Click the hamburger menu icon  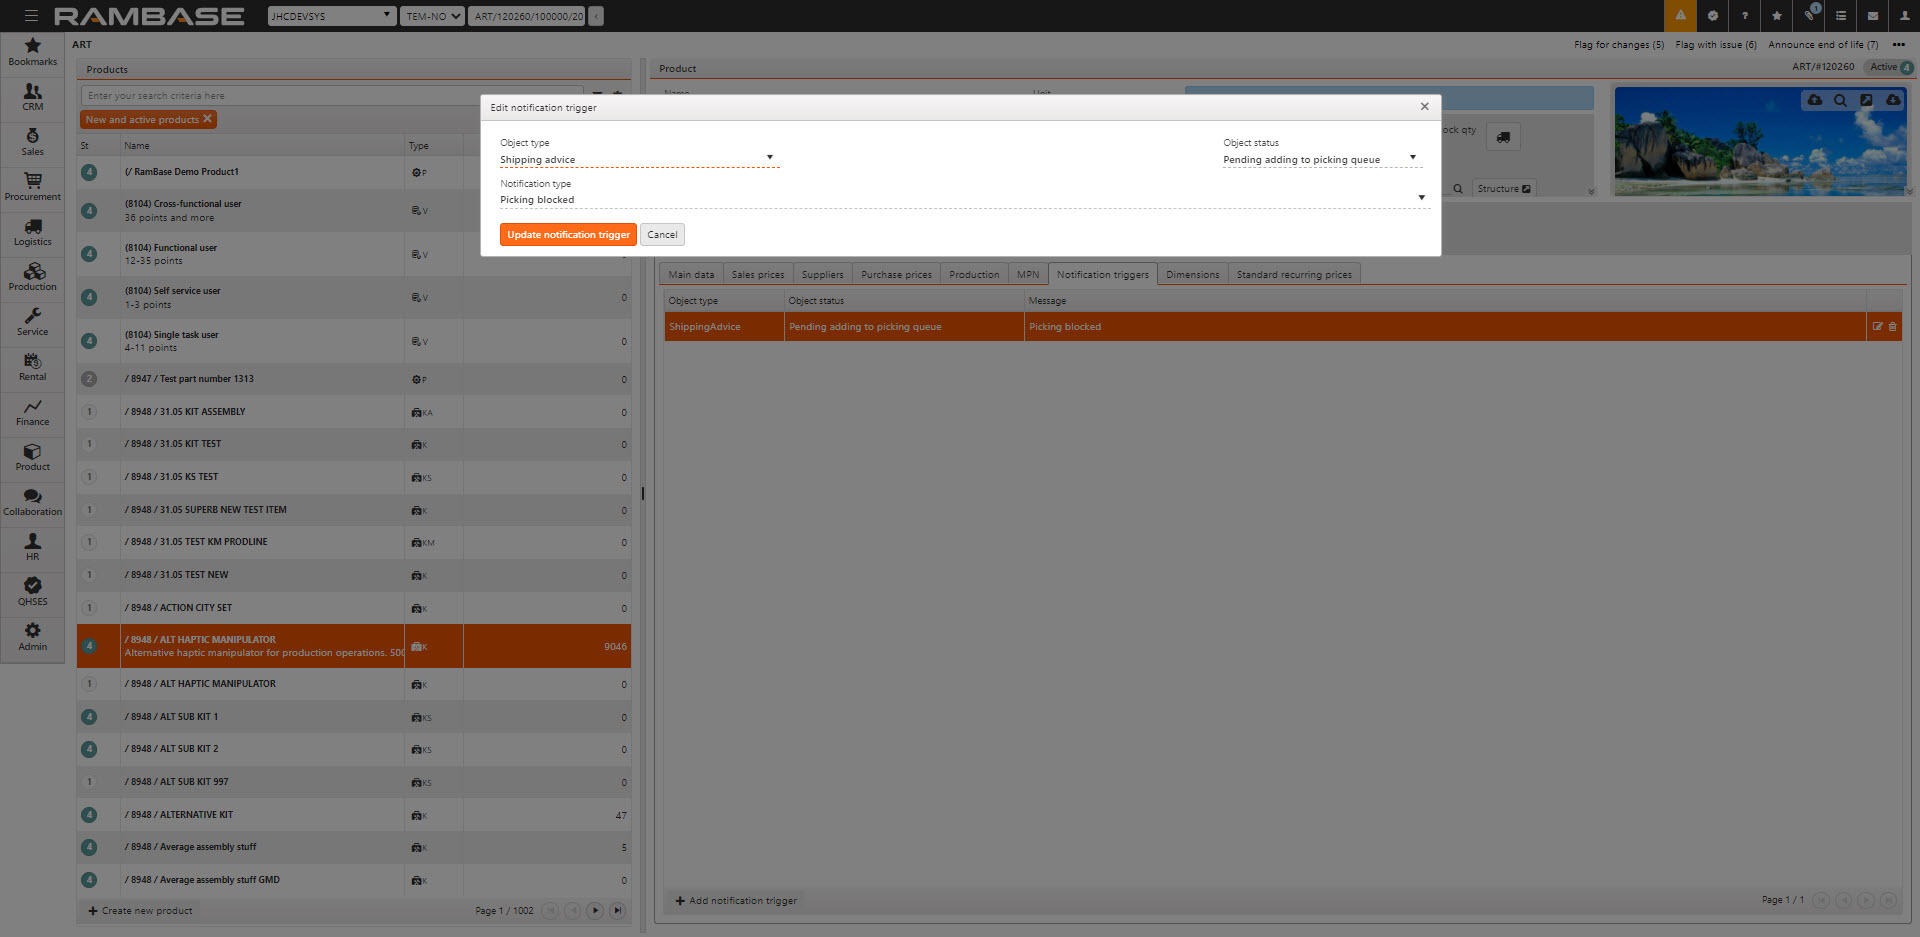pyautogui.click(x=31, y=16)
